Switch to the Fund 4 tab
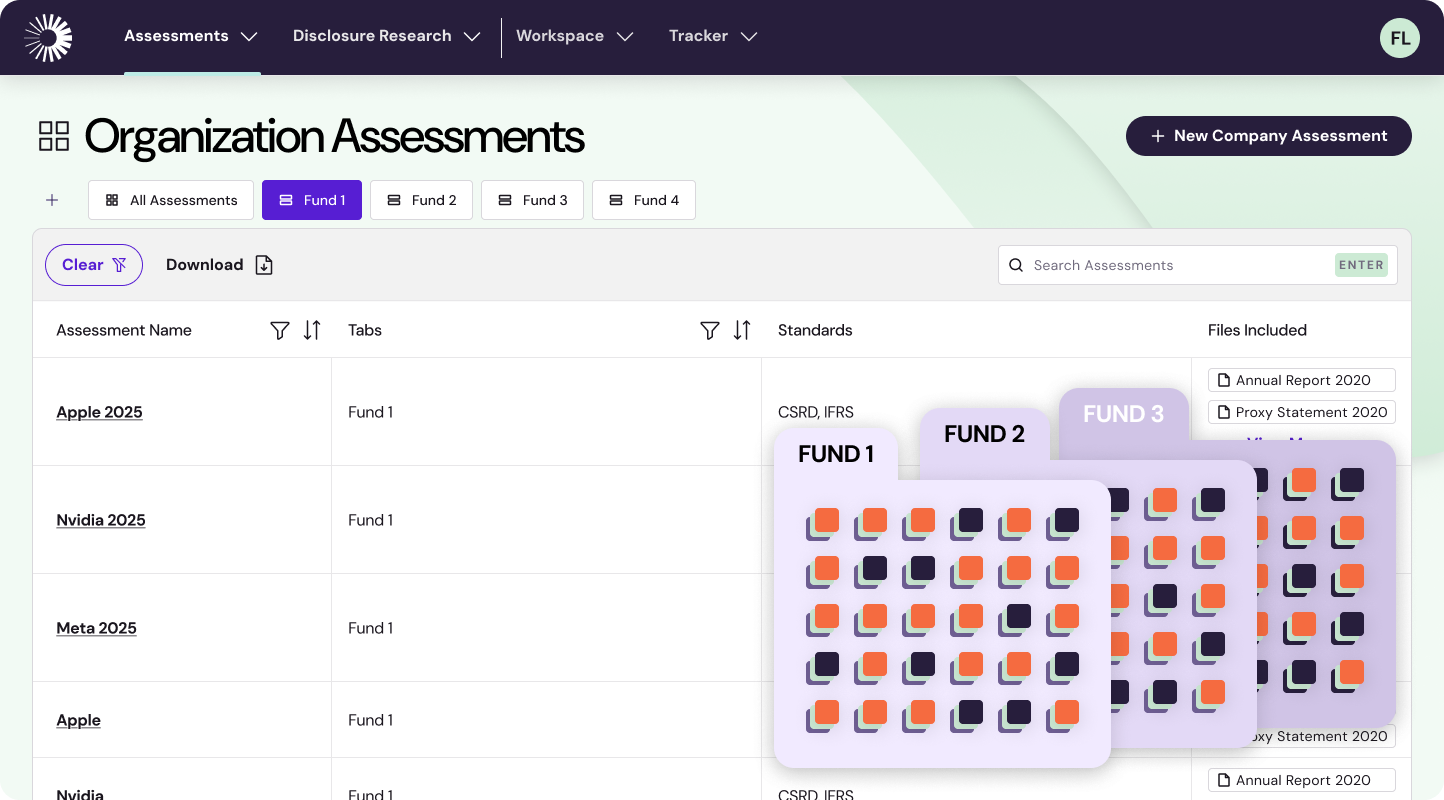 click(643, 200)
